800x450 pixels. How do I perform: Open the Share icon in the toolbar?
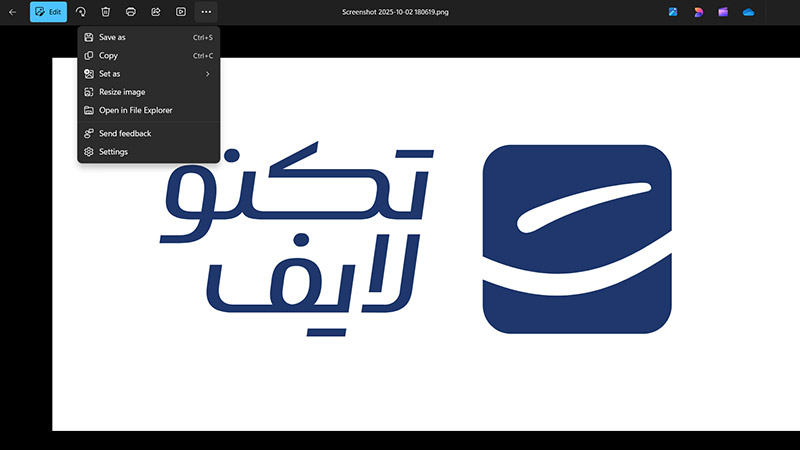pos(156,12)
